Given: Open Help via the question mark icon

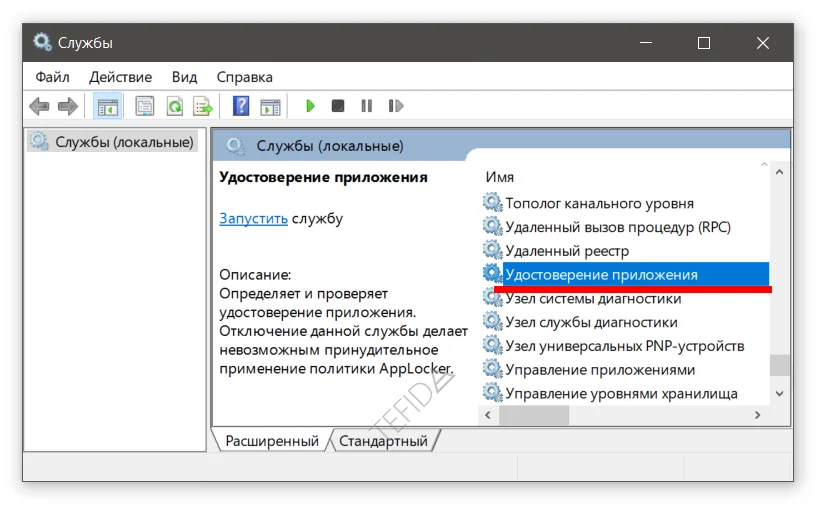Looking at the screenshot, I should click(241, 106).
